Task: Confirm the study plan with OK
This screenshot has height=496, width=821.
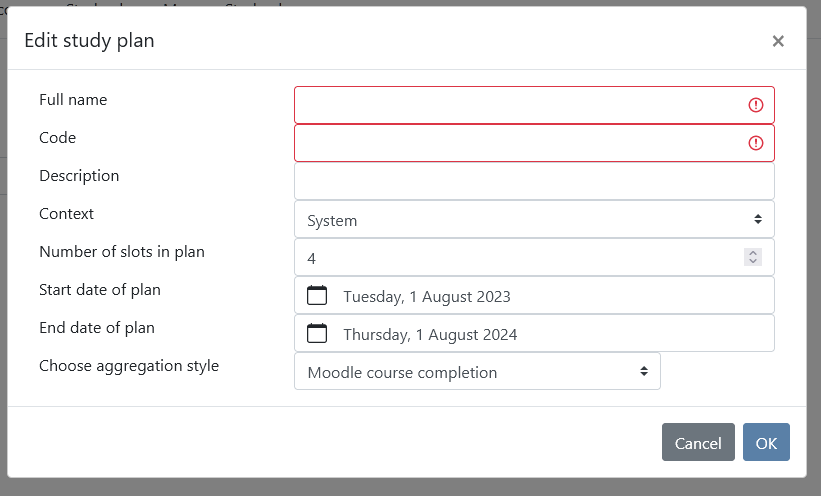Action: (766, 443)
